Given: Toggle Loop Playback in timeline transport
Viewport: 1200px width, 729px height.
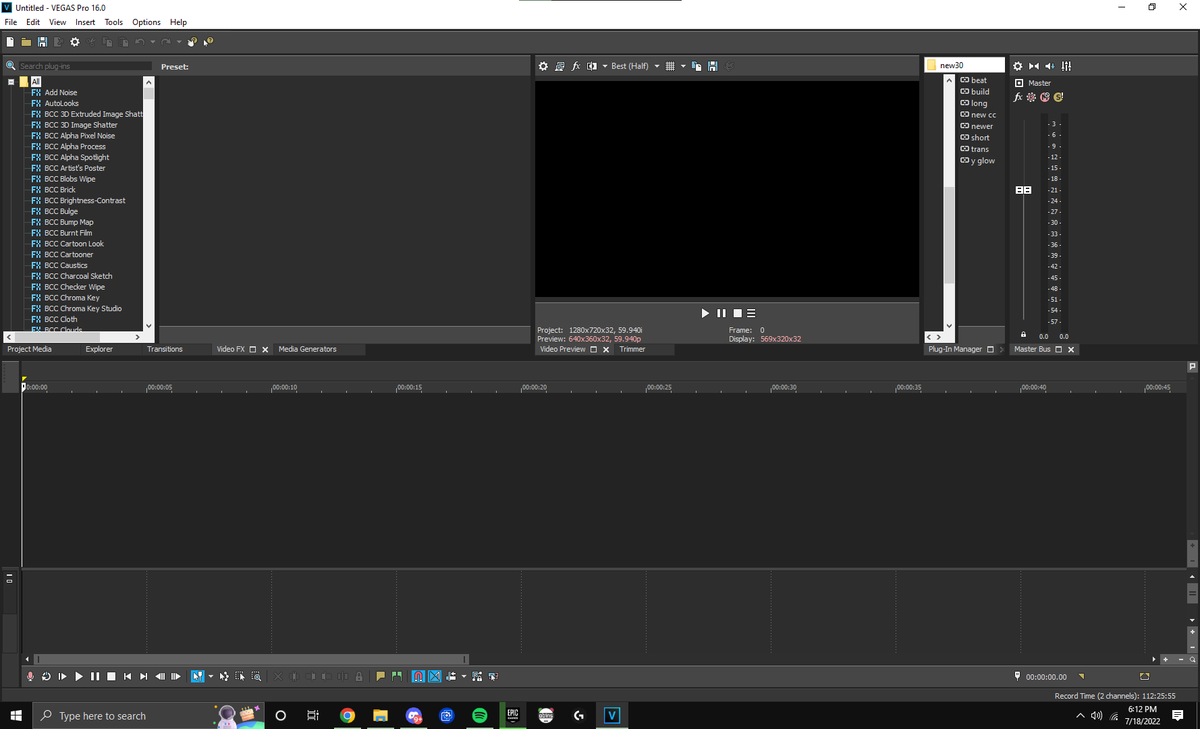Looking at the screenshot, I should [x=46, y=677].
